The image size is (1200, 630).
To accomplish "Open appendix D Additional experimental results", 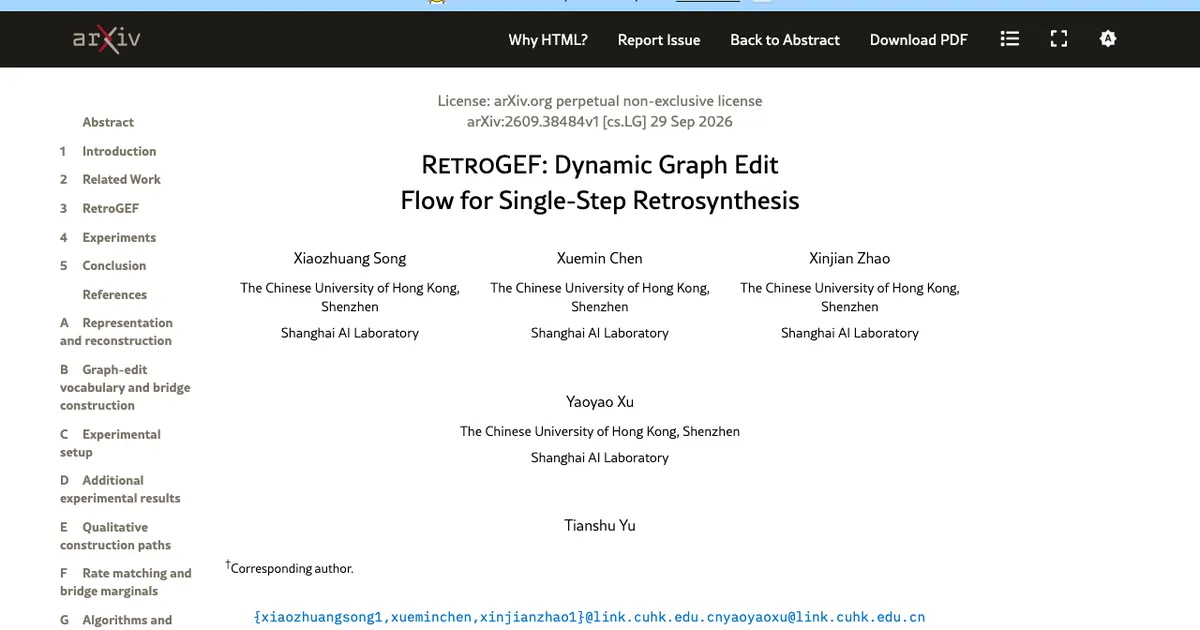I will pyautogui.click(x=120, y=489).
